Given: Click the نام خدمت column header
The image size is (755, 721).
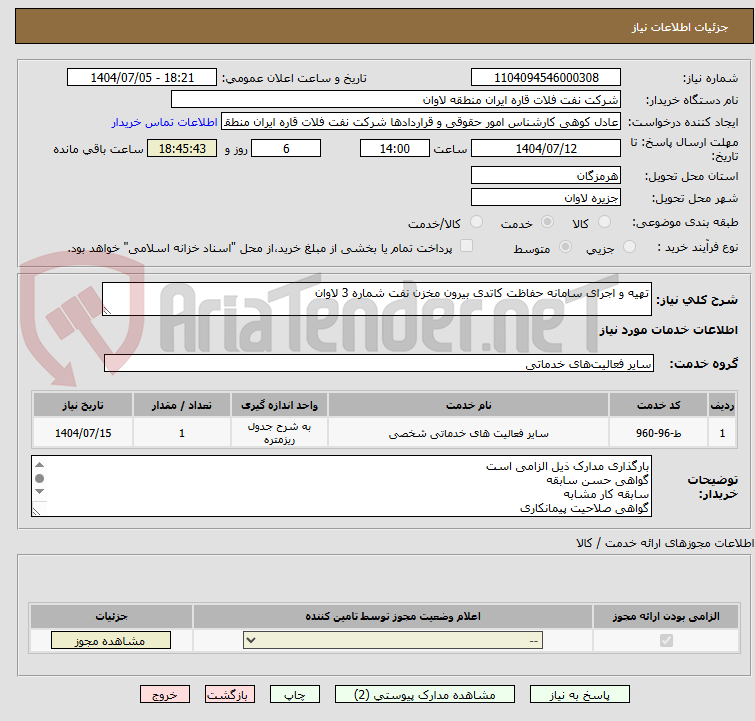Looking at the screenshot, I should pos(469,405).
